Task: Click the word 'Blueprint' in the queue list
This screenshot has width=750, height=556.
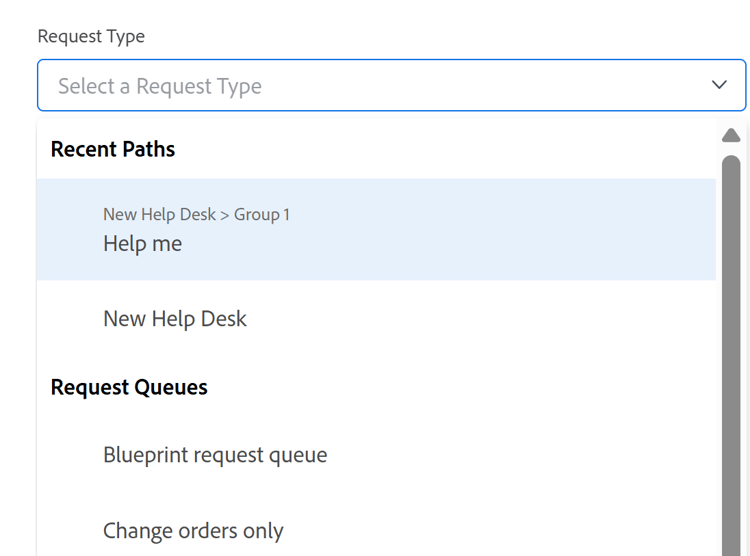Action: coord(148,455)
